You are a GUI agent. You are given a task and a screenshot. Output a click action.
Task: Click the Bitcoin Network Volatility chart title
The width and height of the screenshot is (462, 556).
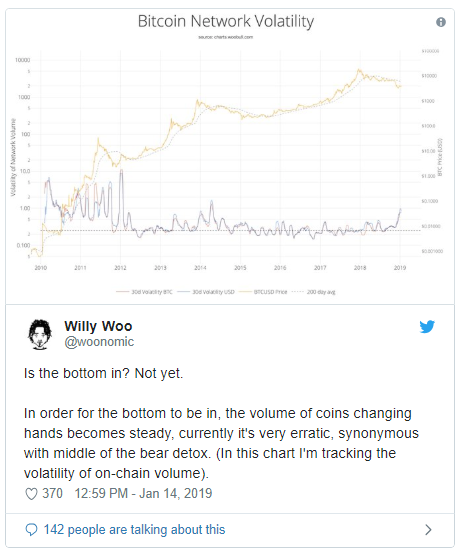226,21
